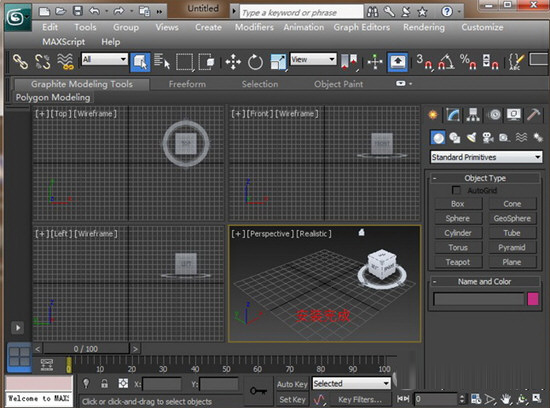The width and height of the screenshot is (550, 408).
Task: Expand quick access toolbar overflow arrows
Action: (x=160, y=12)
